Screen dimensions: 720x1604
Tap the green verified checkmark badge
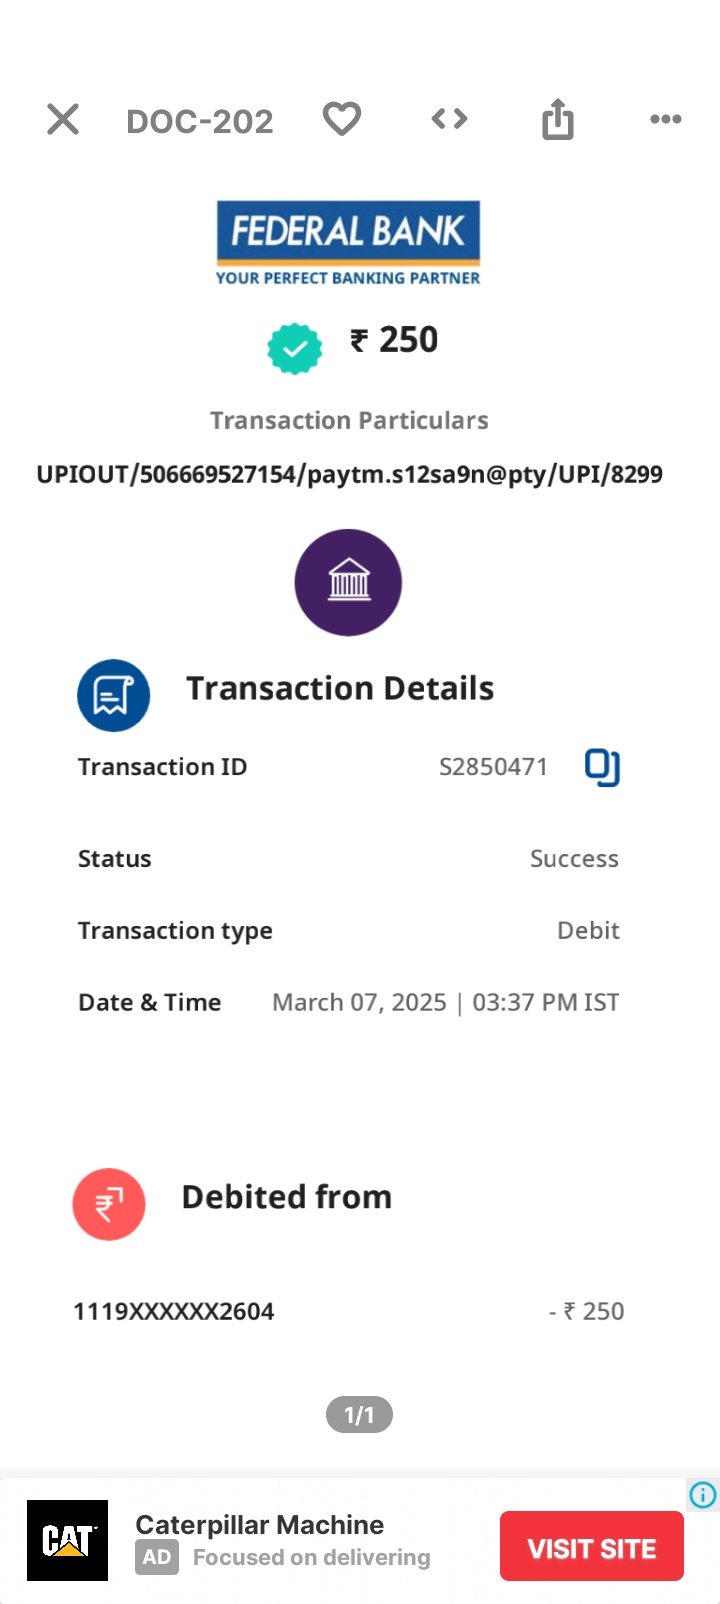(x=295, y=349)
